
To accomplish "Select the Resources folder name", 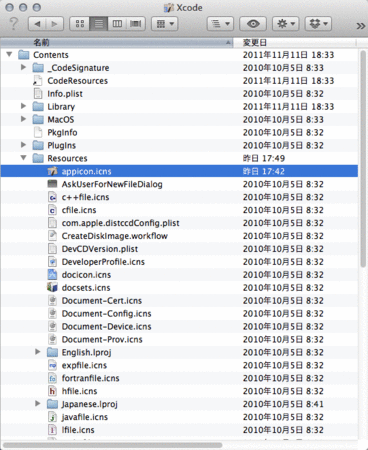I will (x=67, y=158).
